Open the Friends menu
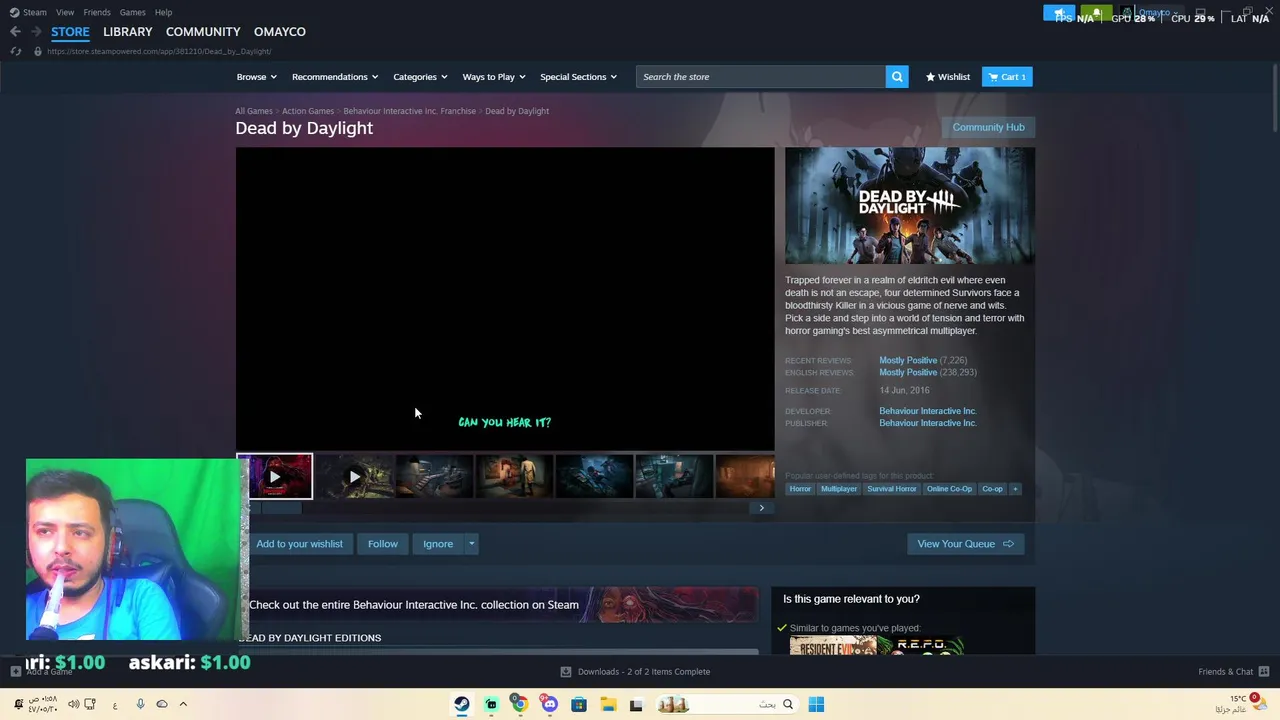 point(97,12)
